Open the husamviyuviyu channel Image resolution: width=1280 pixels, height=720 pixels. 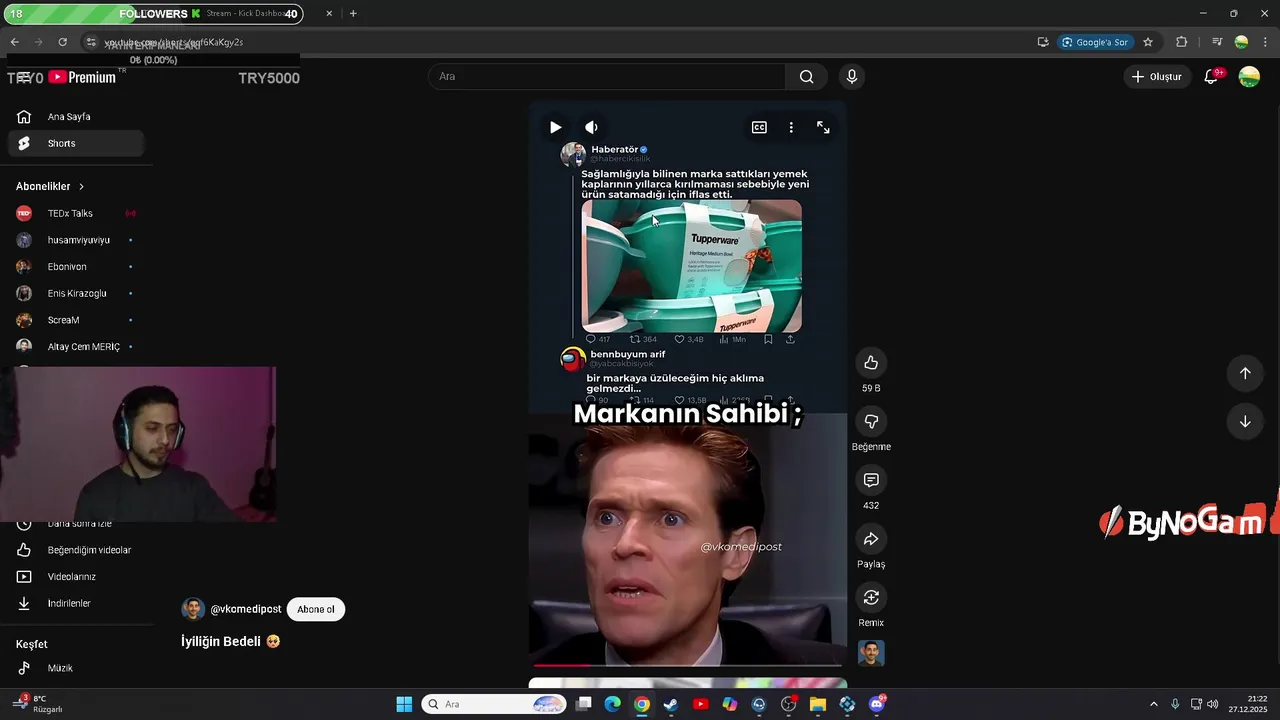(x=76, y=240)
